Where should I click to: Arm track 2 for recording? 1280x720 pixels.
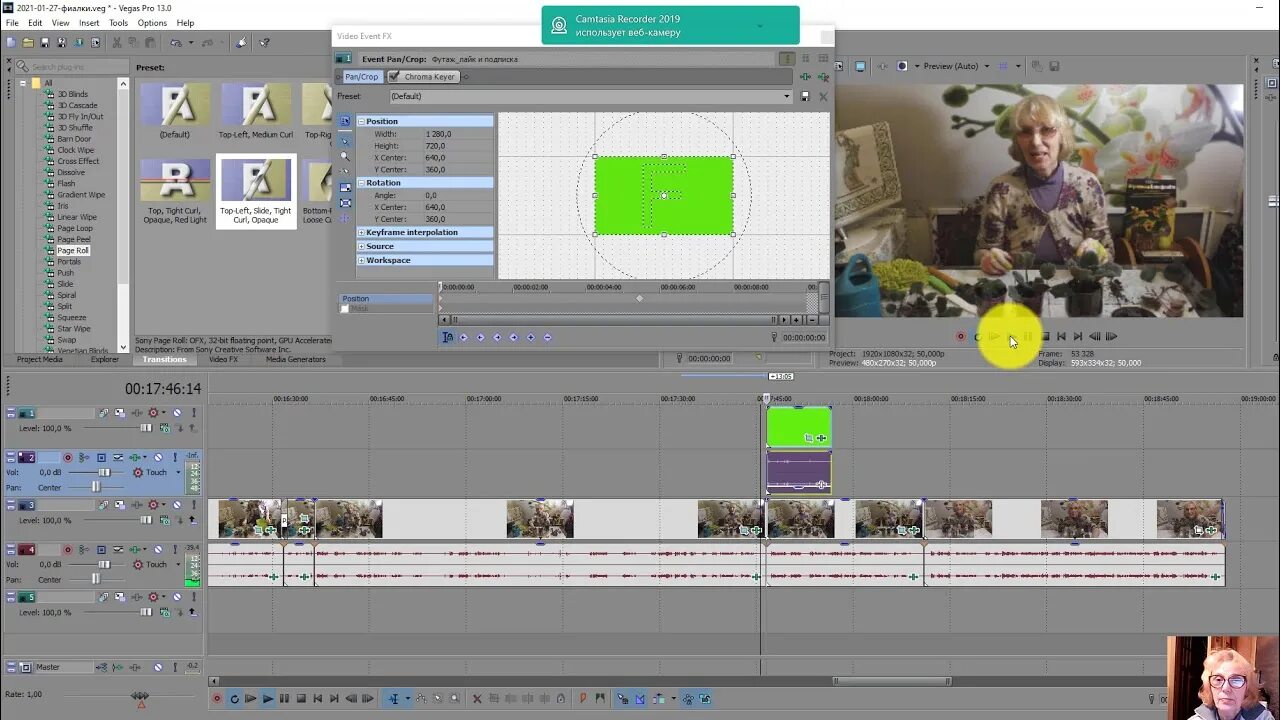pos(67,457)
